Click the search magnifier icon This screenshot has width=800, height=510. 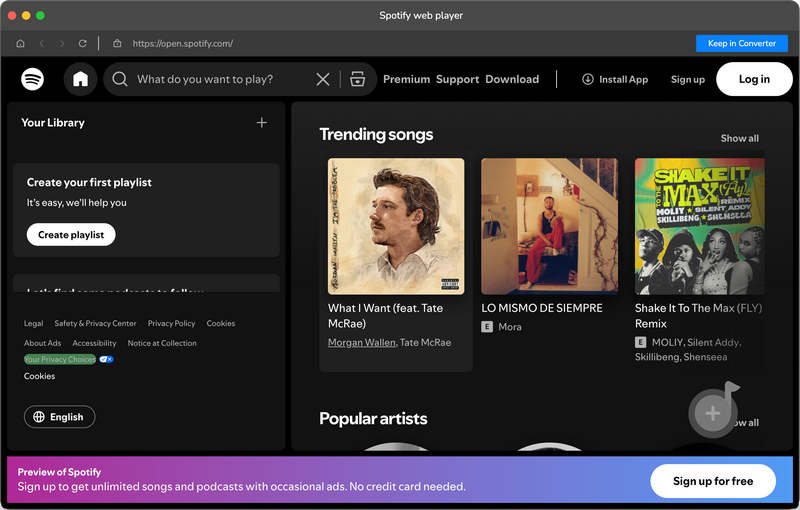(x=120, y=79)
